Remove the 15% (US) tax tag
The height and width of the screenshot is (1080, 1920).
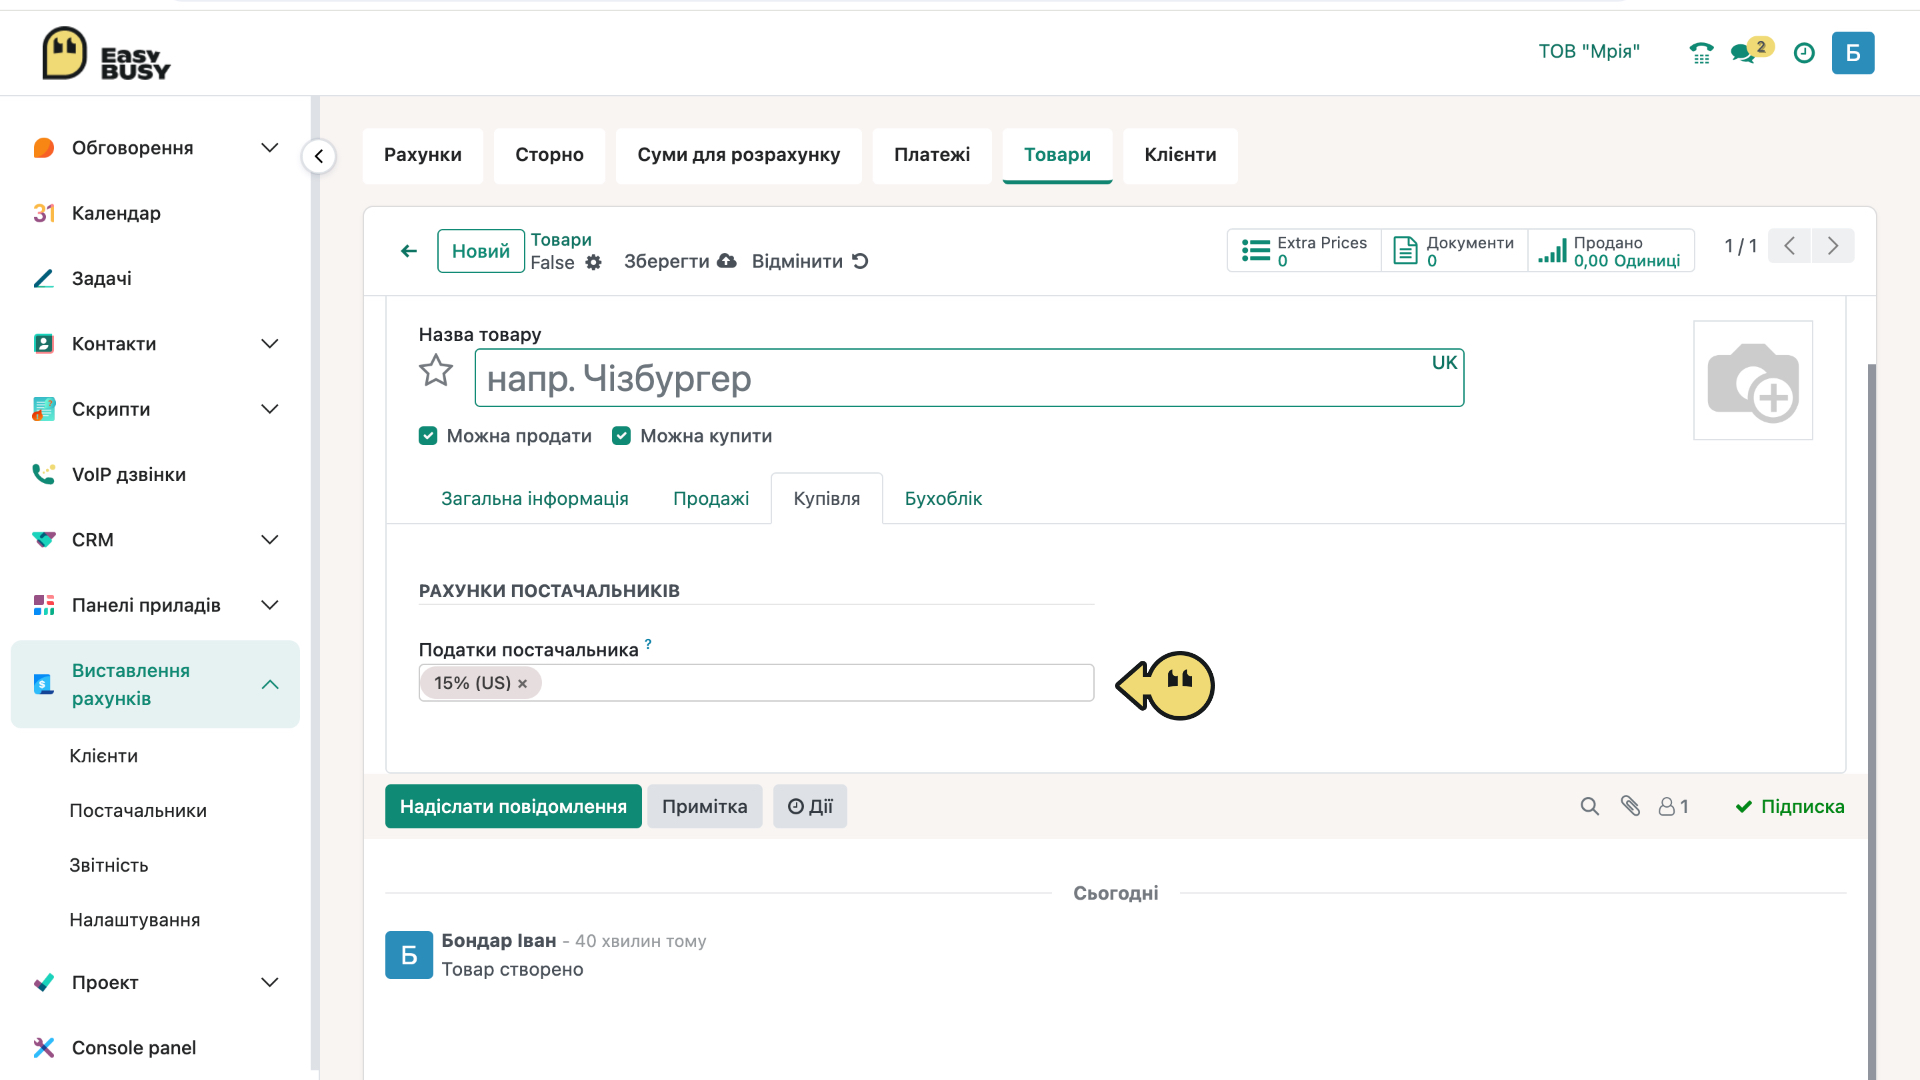522,684
